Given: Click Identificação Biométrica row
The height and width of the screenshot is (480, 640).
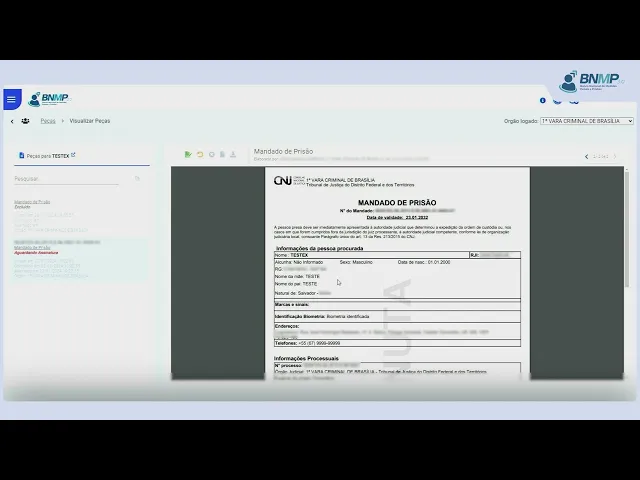Looking at the screenshot, I should tap(397, 316).
